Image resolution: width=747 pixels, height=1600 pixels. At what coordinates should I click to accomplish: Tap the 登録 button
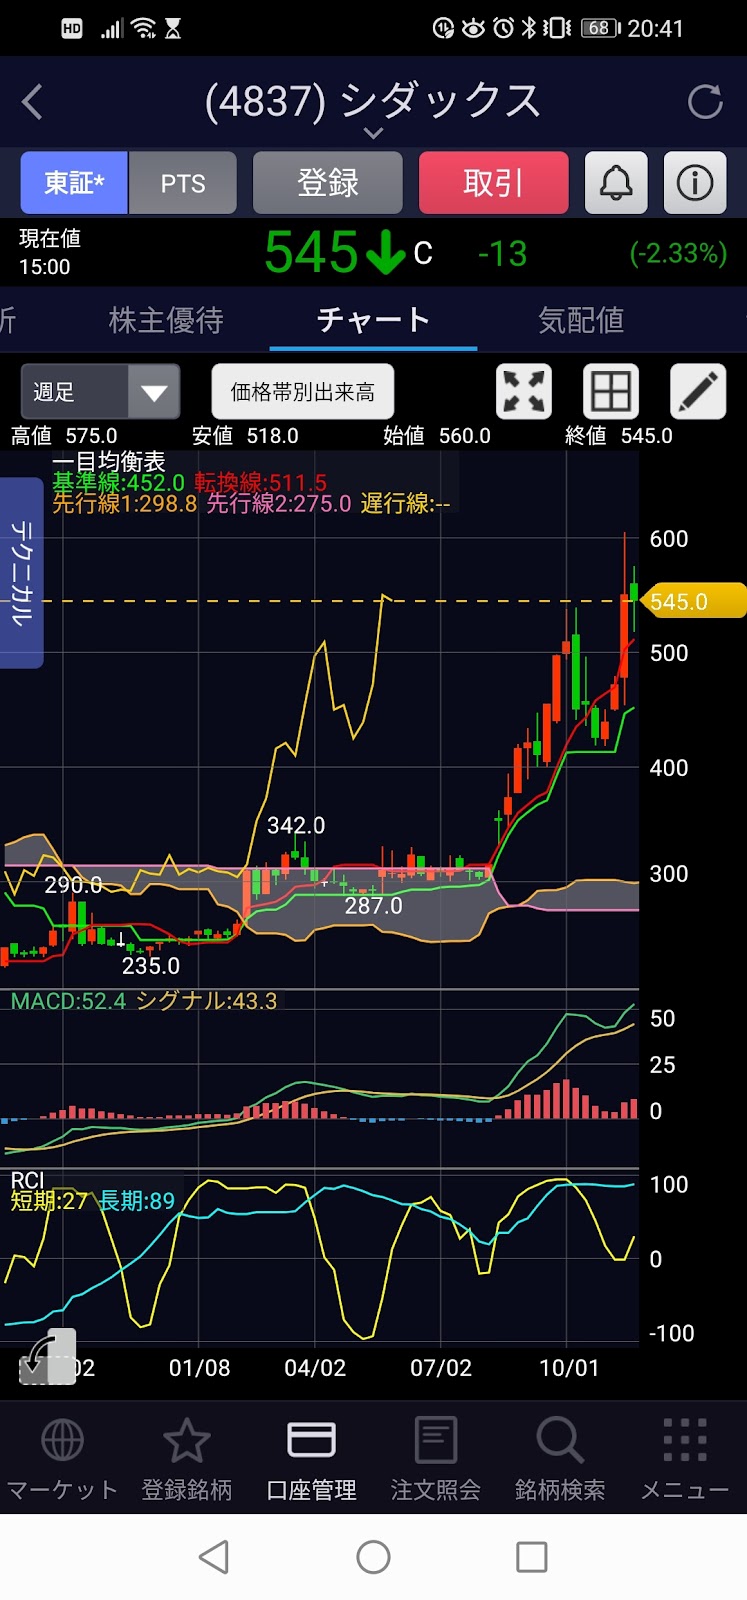click(328, 183)
